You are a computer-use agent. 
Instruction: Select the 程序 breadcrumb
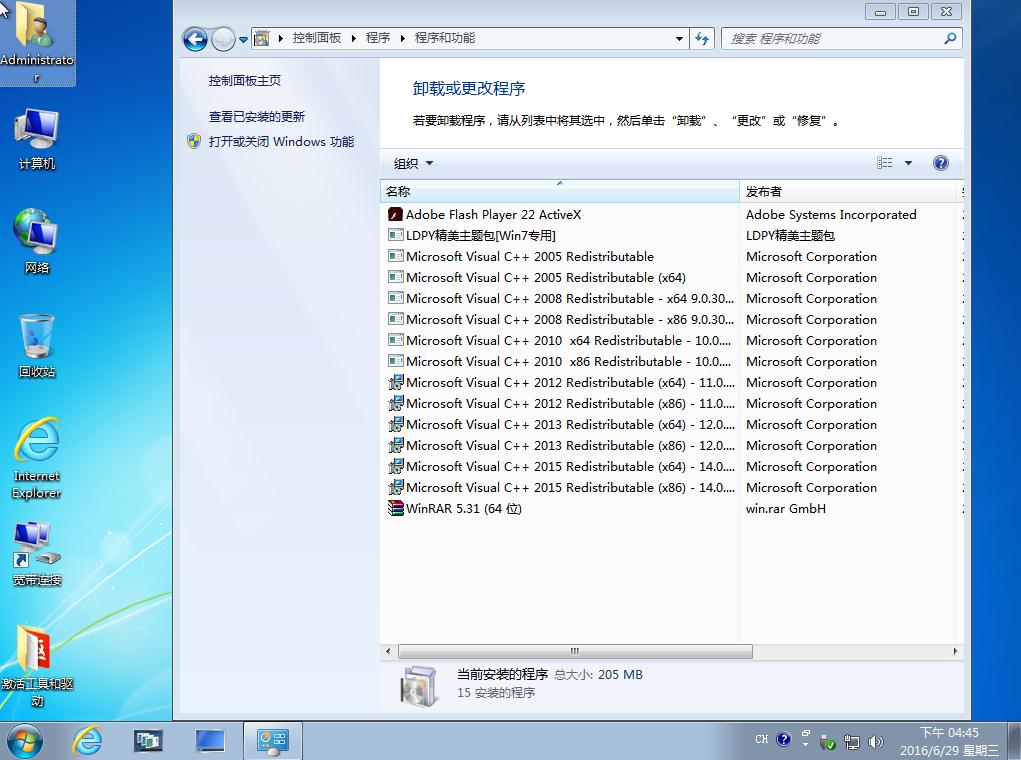point(378,38)
